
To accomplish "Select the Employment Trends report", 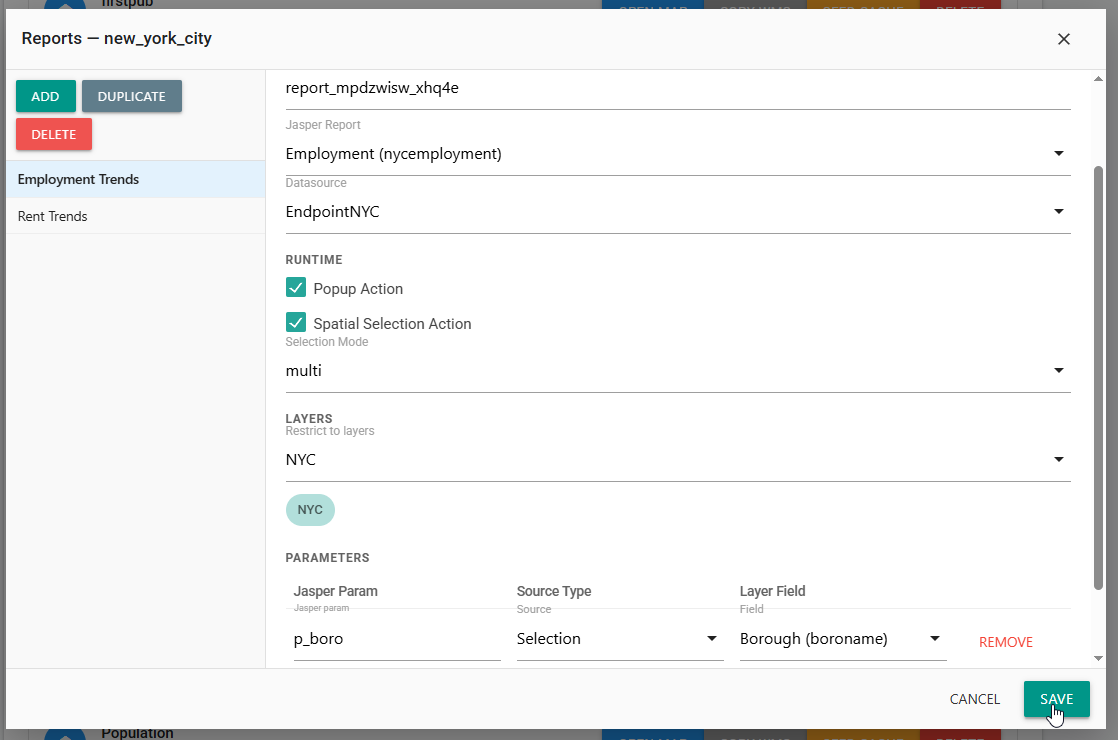I will pos(135,180).
